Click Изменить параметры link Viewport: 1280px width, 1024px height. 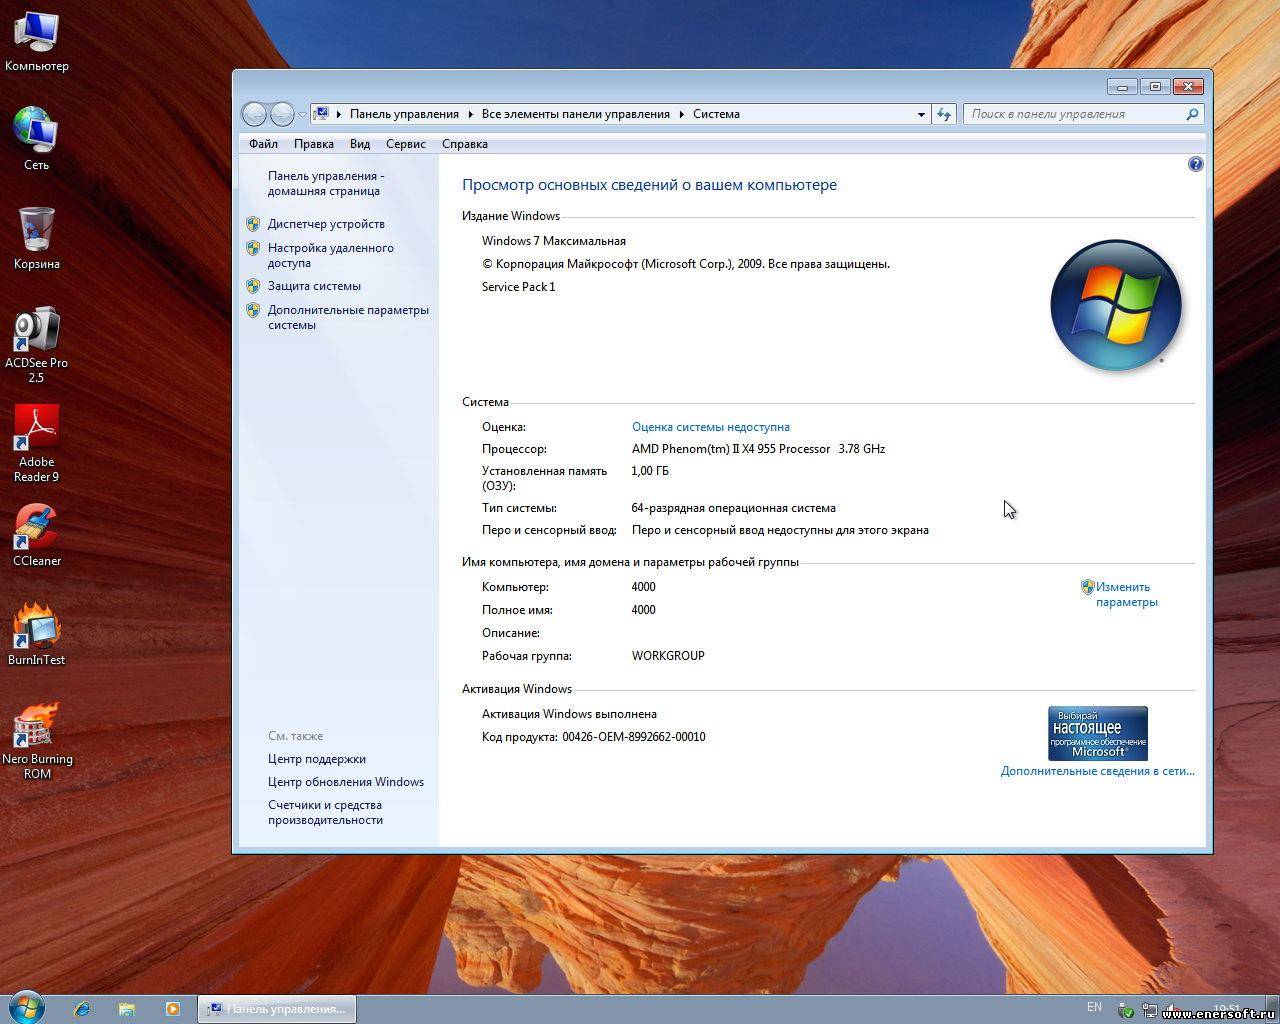point(1126,594)
